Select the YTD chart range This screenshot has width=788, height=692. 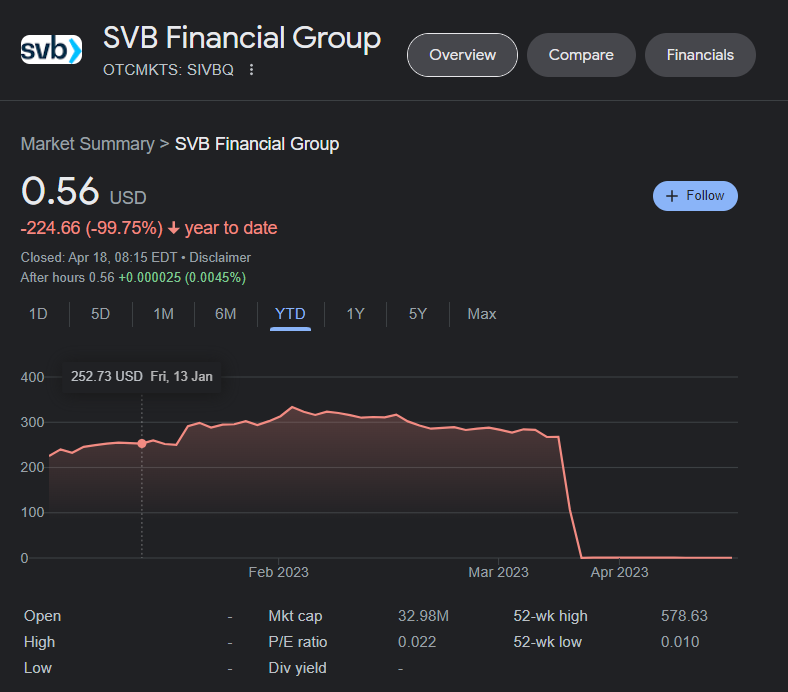(x=290, y=314)
